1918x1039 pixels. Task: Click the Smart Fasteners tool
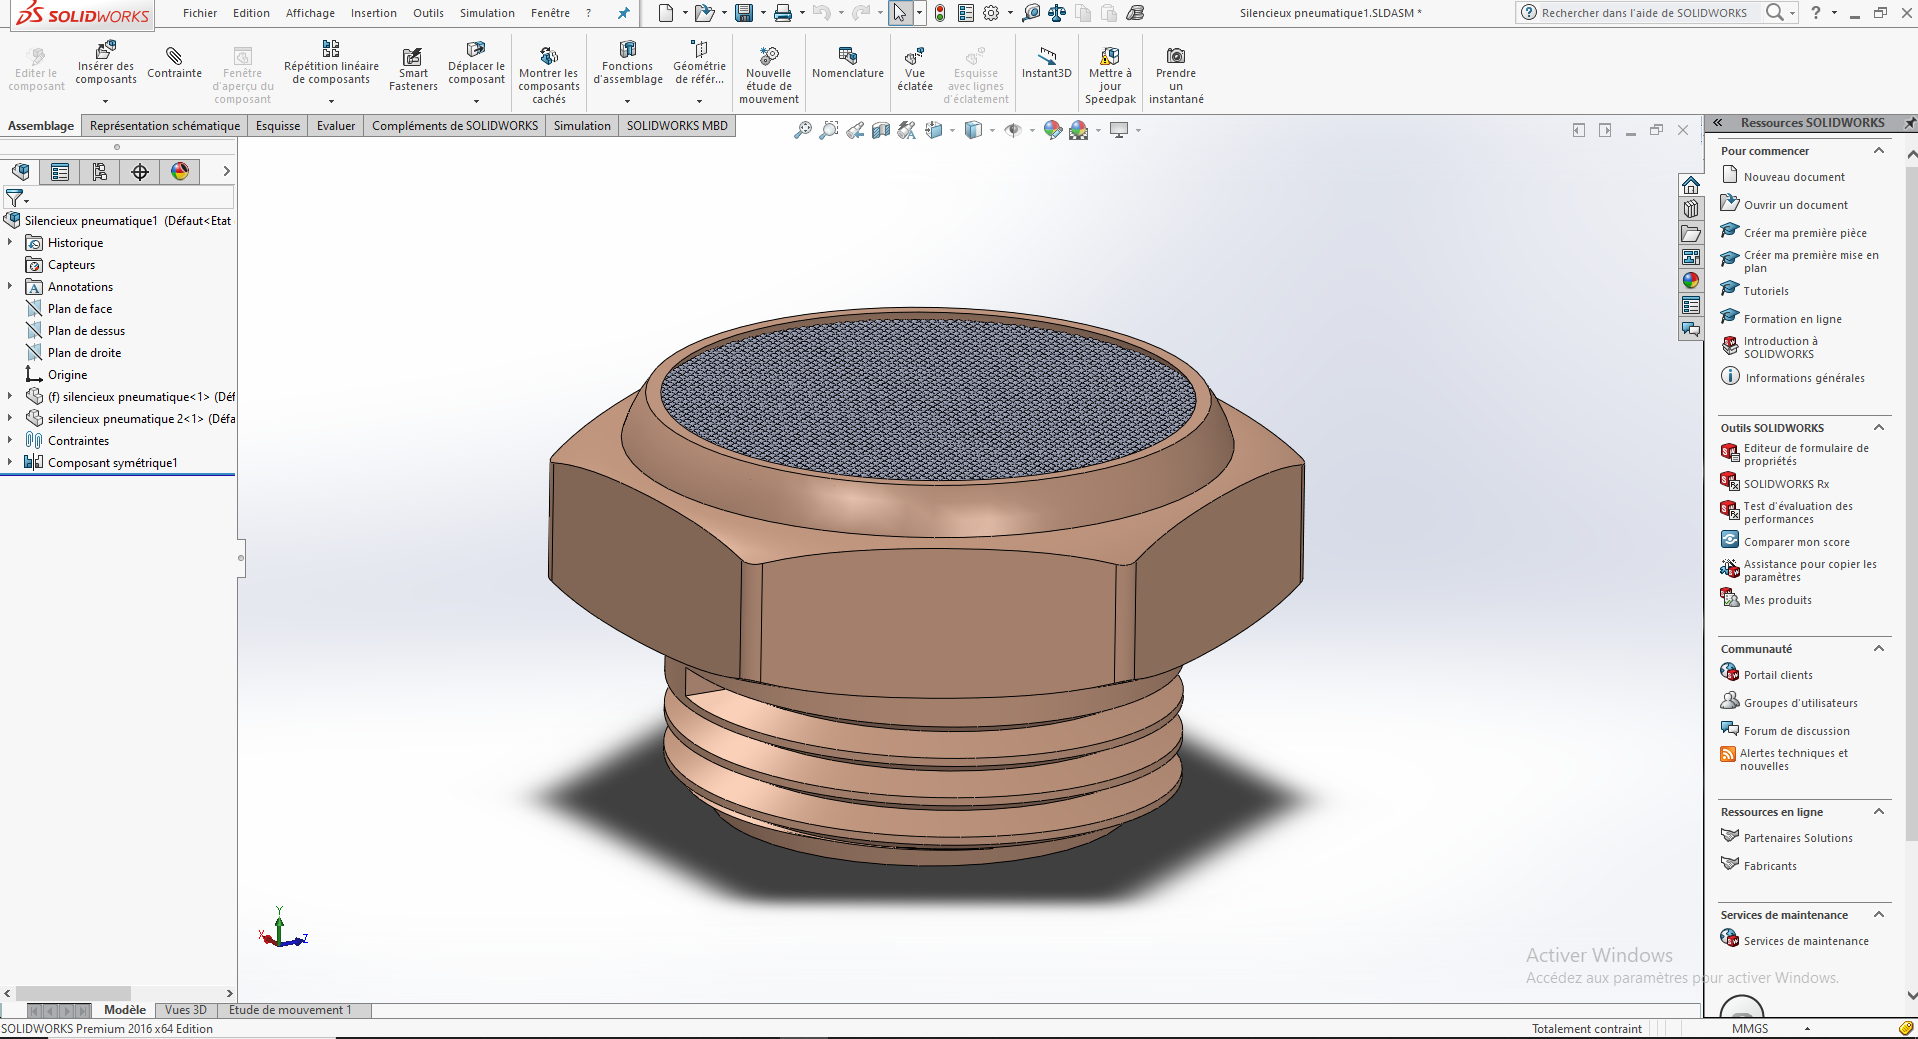(412, 69)
